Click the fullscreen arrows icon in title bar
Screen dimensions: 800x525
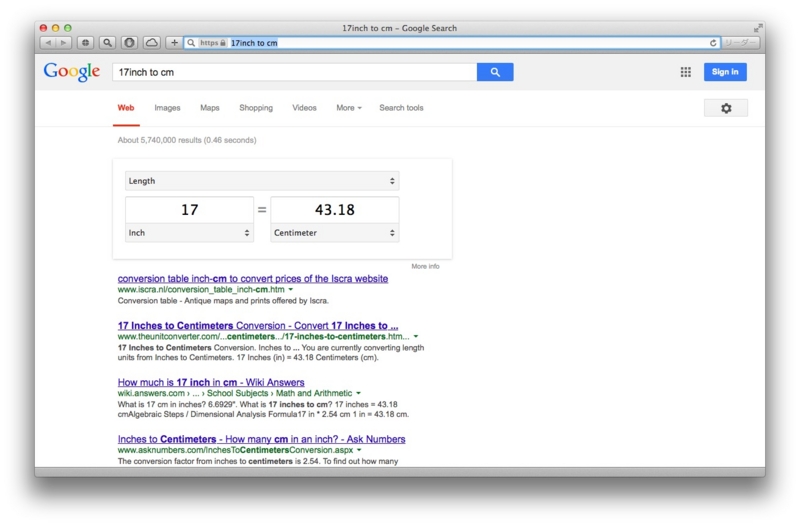click(x=758, y=28)
